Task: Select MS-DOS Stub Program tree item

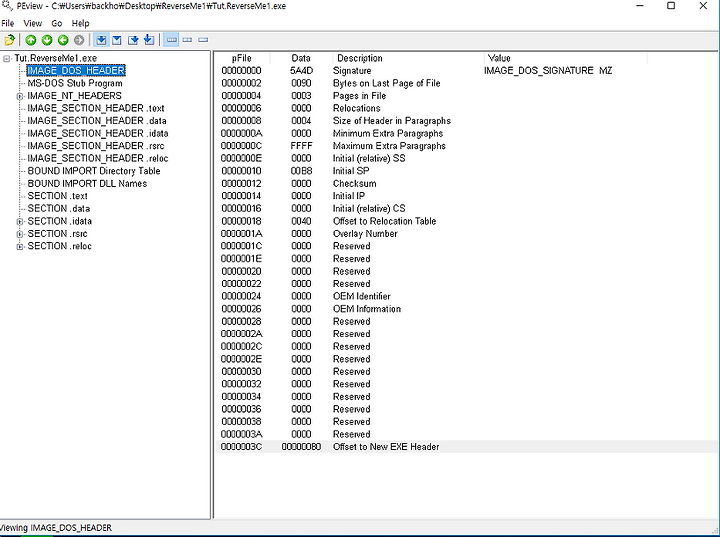Action: click(x=75, y=83)
